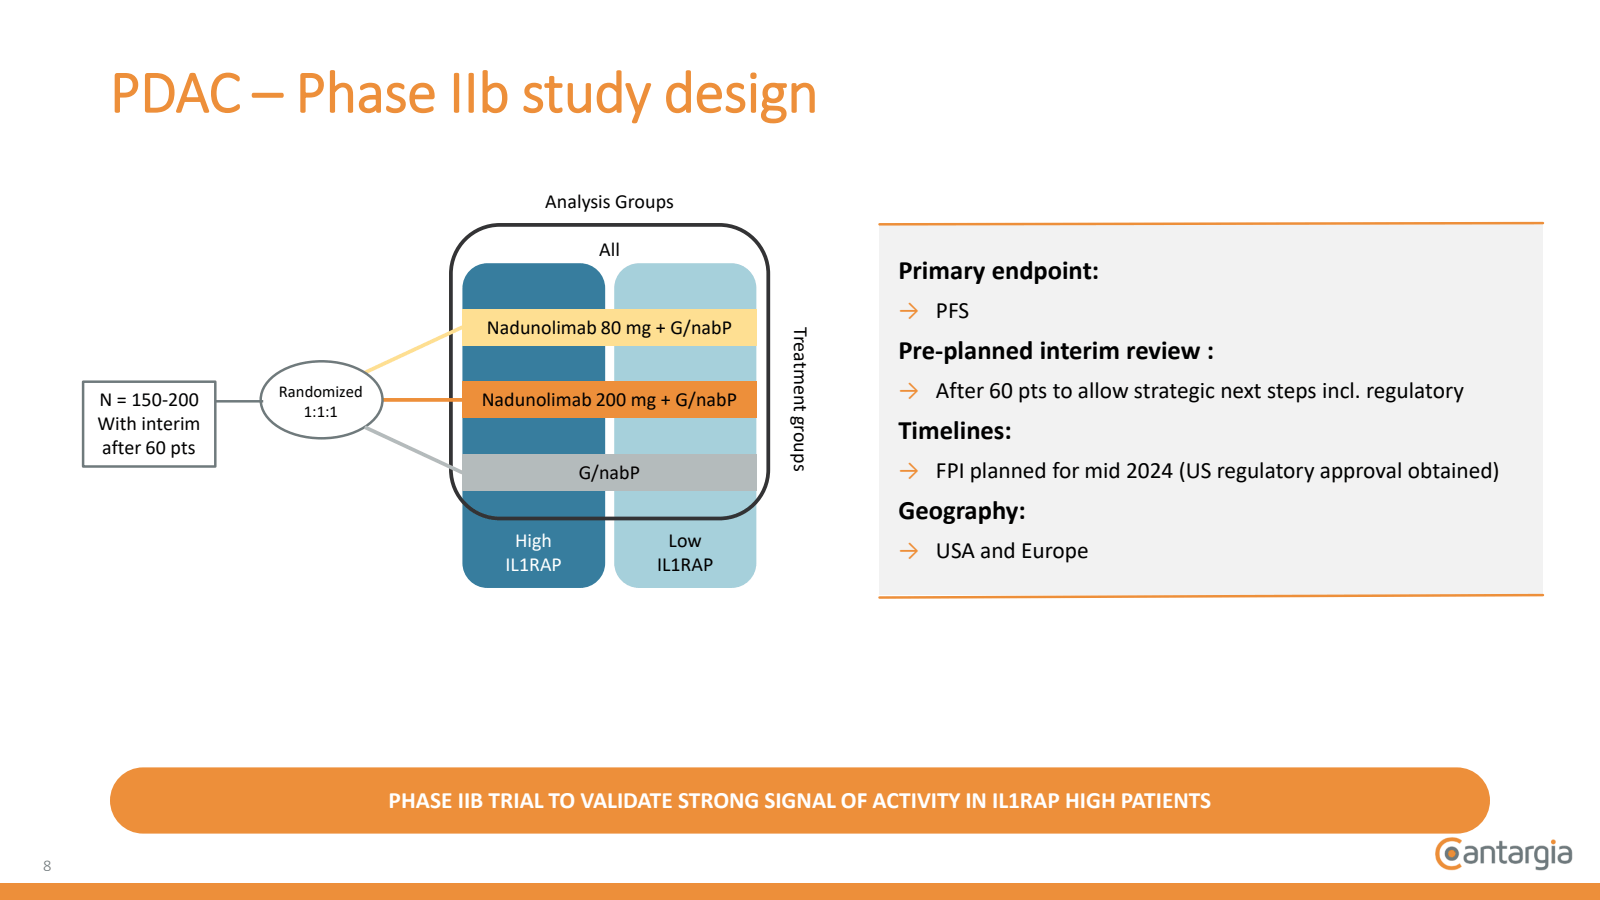Screen dimensions: 1600x900
Task: Select the 'Nadunolimab 200 mg + G/nabP' bar
Action: coord(609,400)
